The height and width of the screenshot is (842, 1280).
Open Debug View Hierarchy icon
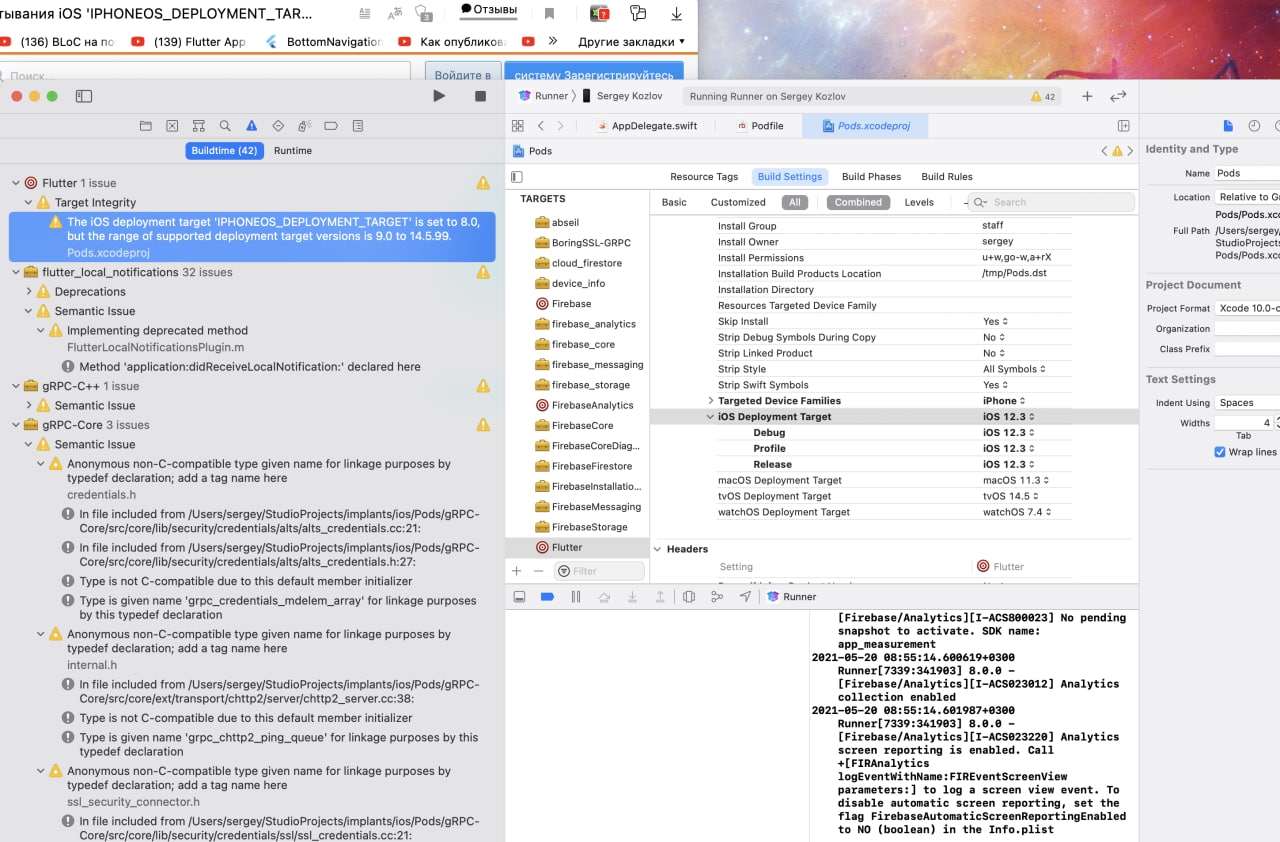tap(689, 597)
